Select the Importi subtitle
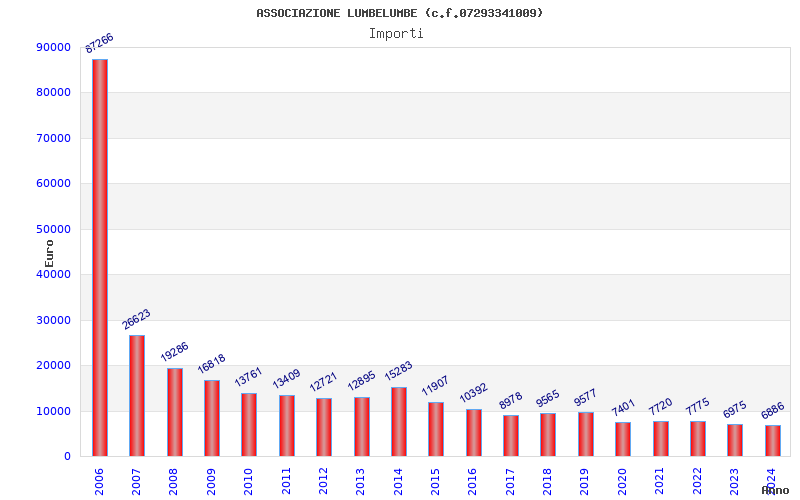Viewport: 800px width, 500px height. pos(396,34)
